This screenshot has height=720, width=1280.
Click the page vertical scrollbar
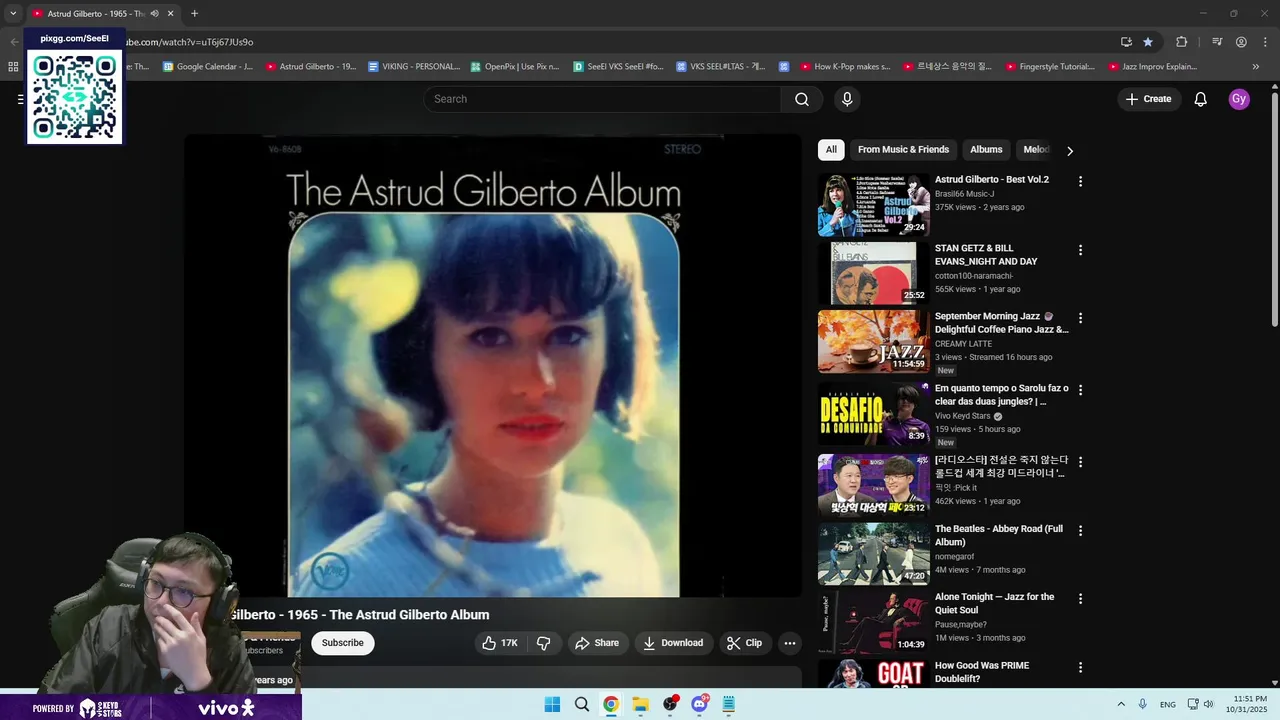1274,210
